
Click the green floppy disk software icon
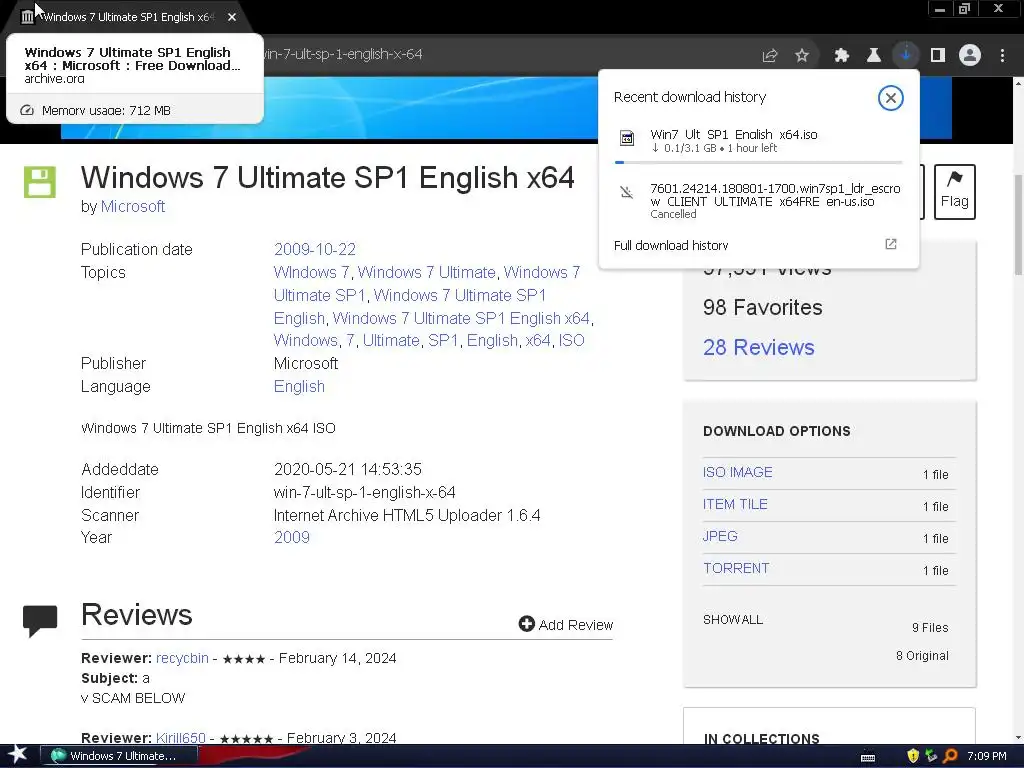coord(40,182)
